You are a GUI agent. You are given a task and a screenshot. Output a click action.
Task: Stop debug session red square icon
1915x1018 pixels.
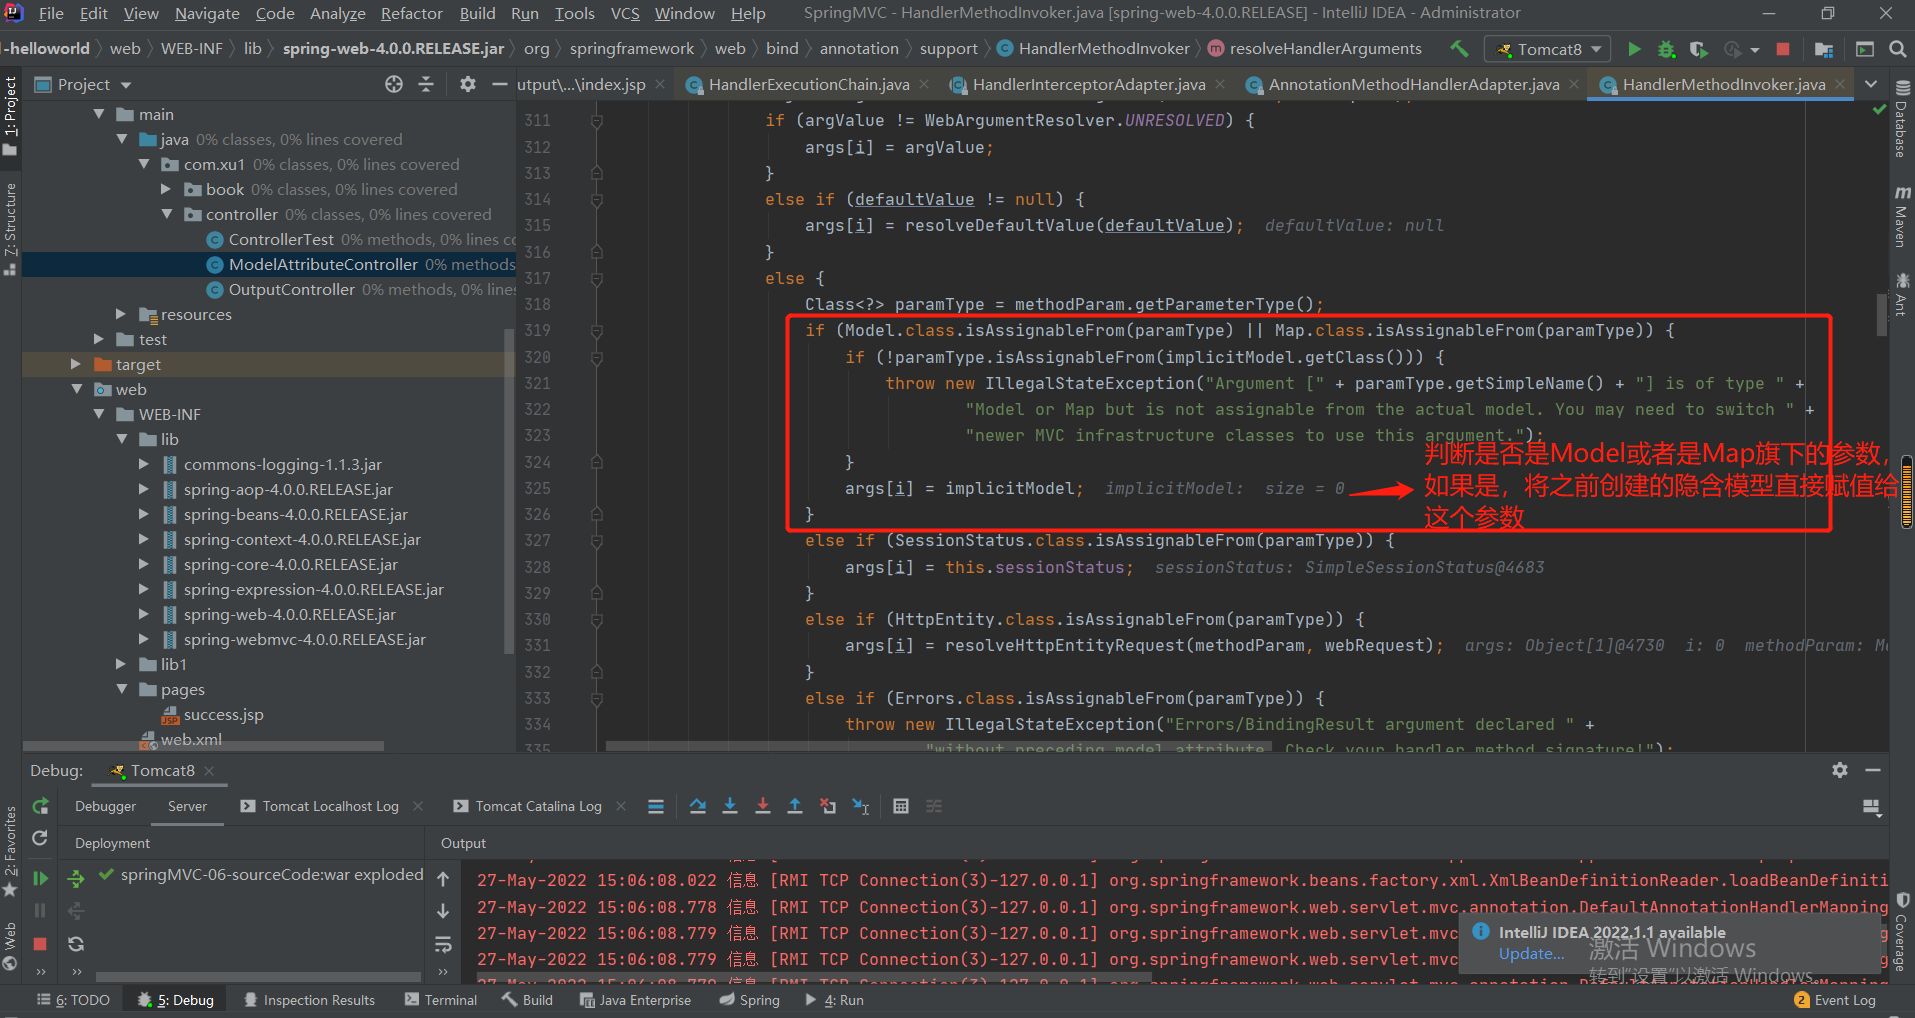coord(40,944)
